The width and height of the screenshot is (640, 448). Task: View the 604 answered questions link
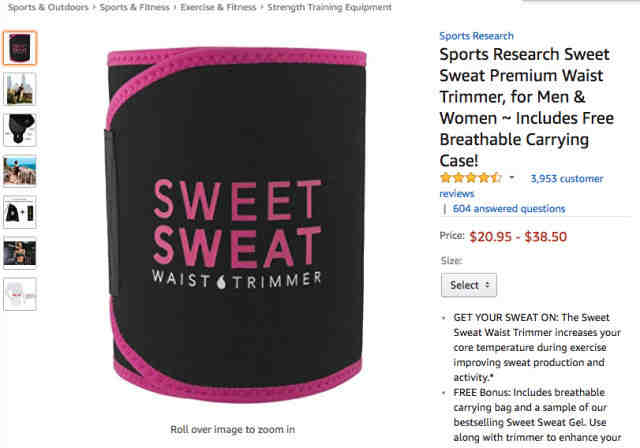(x=509, y=208)
